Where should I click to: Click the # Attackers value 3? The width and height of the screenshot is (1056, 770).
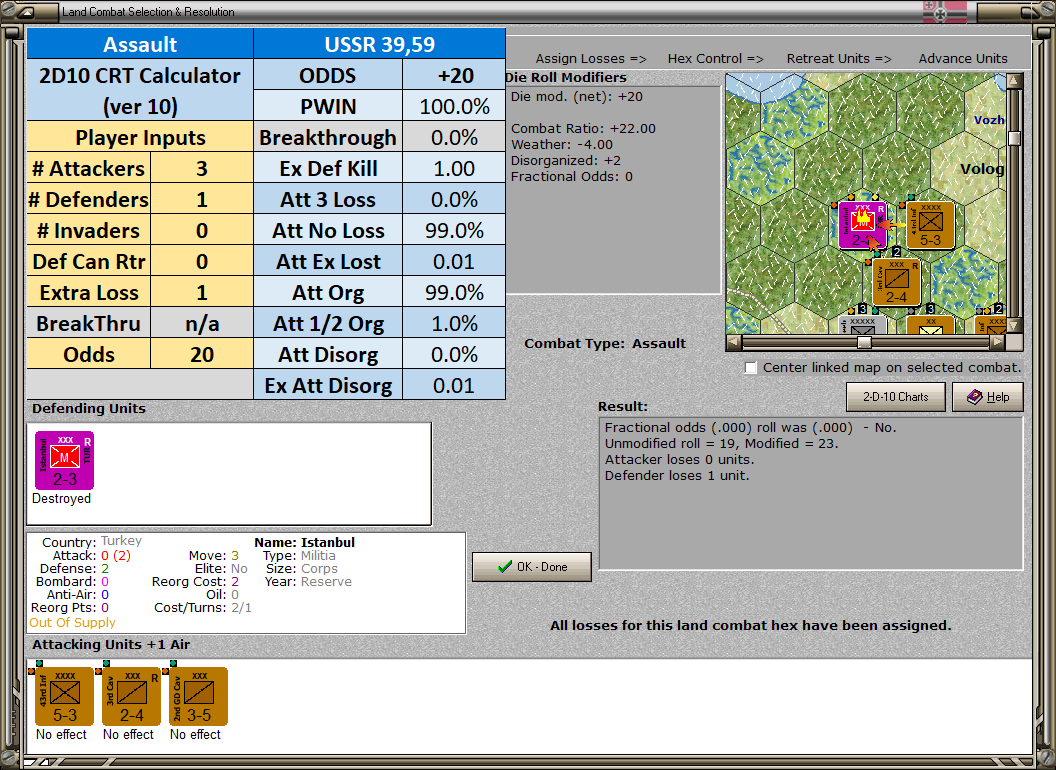[x=202, y=168]
